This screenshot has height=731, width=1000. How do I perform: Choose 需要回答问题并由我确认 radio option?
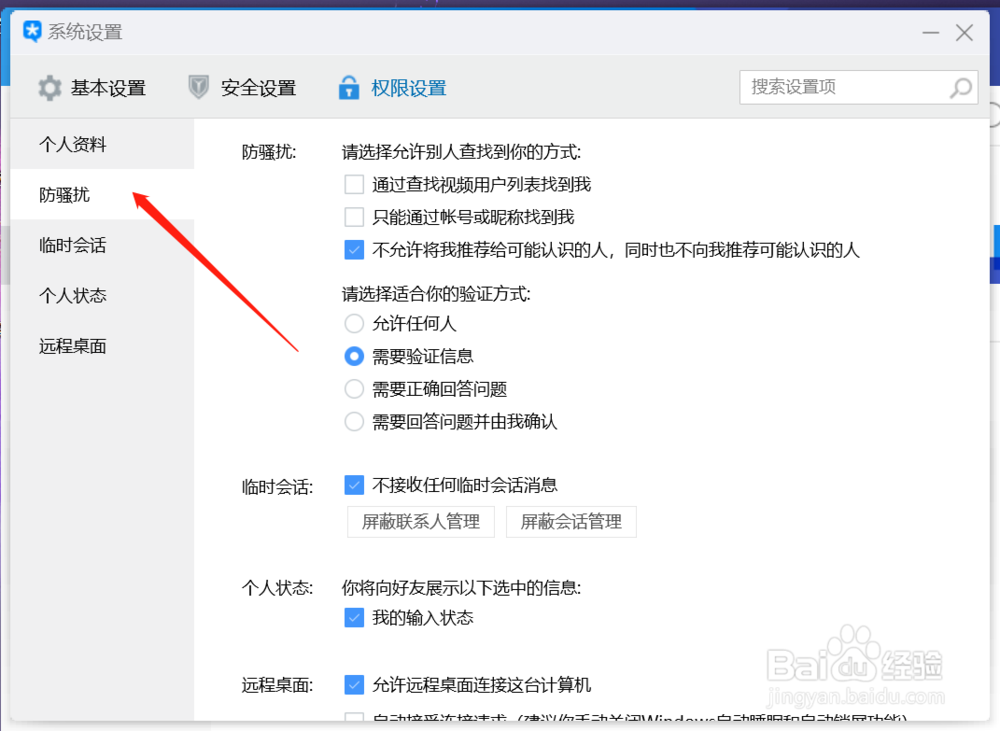click(x=354, y=421)
